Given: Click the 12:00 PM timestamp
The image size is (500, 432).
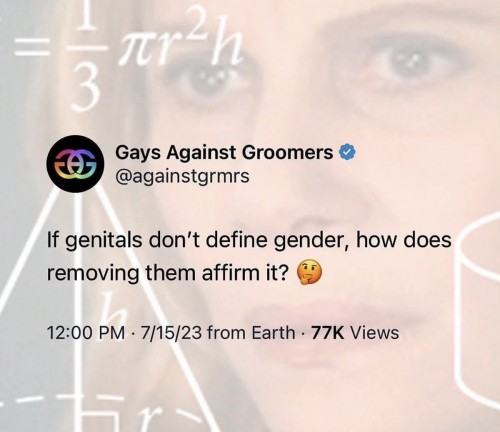Looking at the screenshot, I should [x=87, y=333].
